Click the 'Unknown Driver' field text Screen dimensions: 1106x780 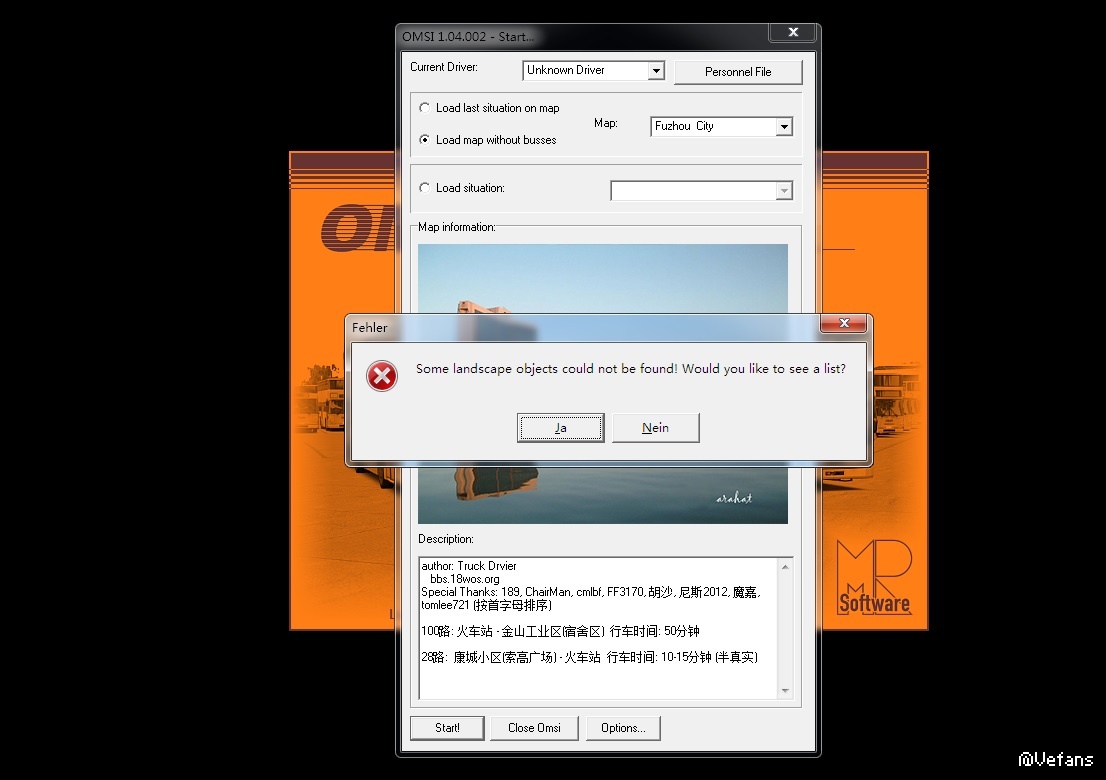[x=566, y=71]
